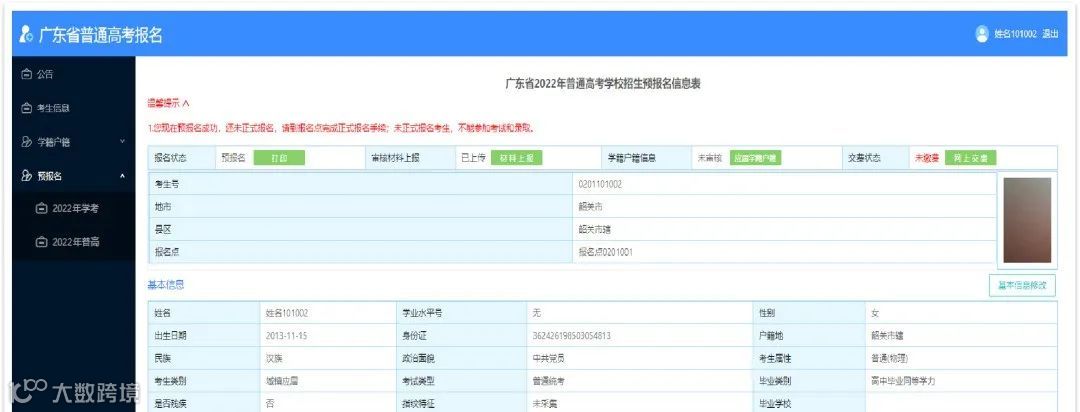Collapse the 预报名 sidebar chevron
This screenshot has width=1080, height=412.
[x=123, y=176]
